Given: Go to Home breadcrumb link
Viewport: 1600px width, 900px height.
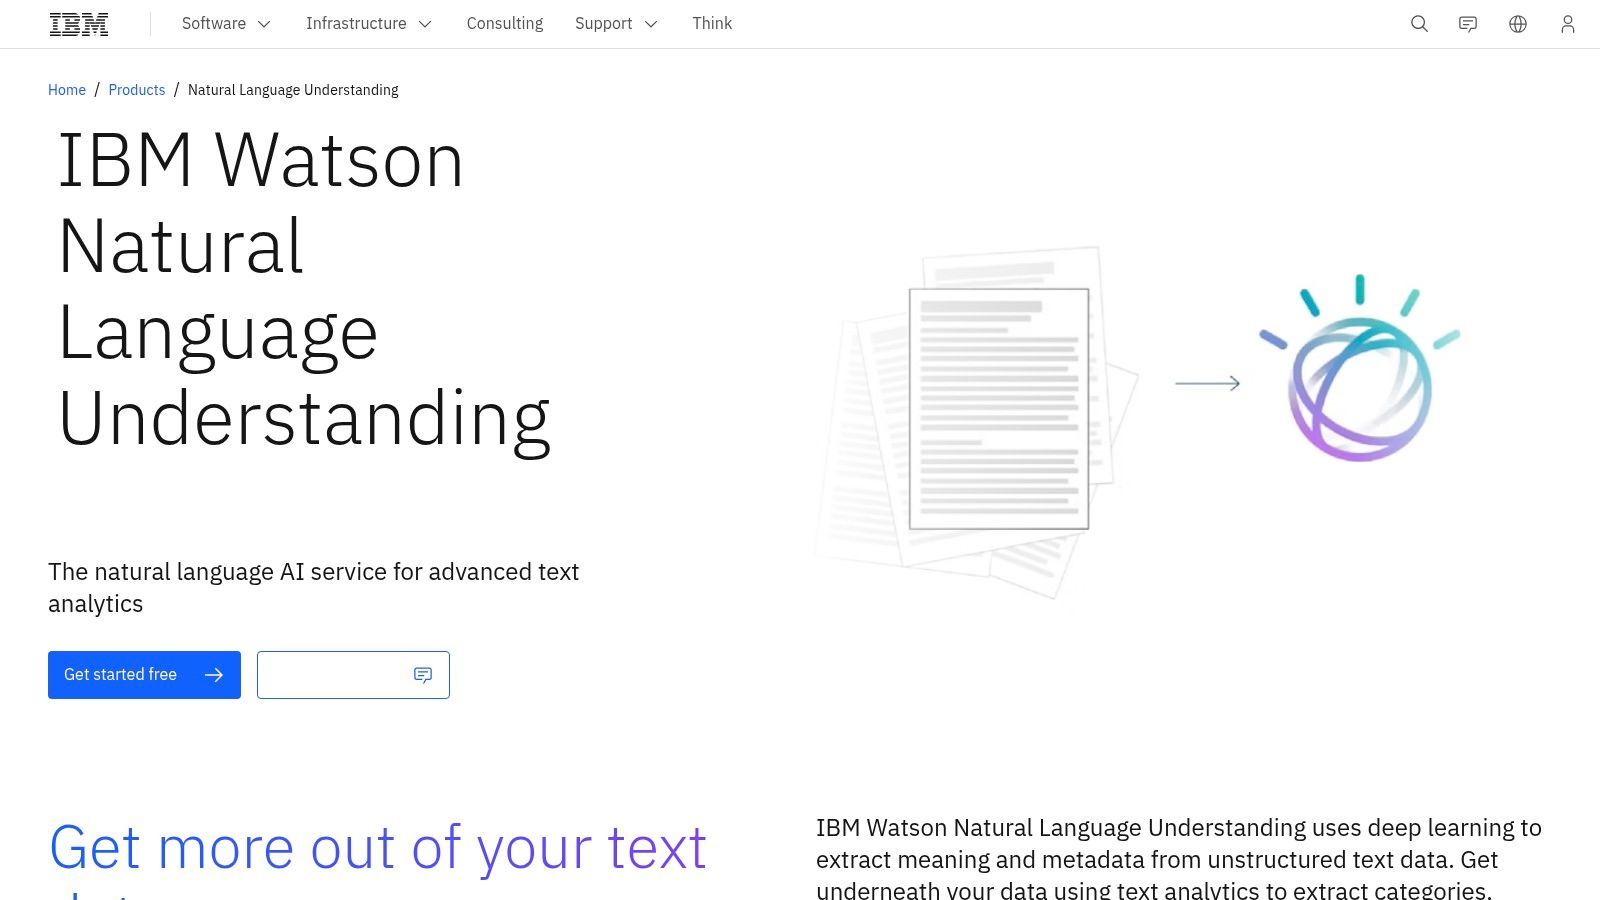Looking at the screenshot, I should [67, 90].
